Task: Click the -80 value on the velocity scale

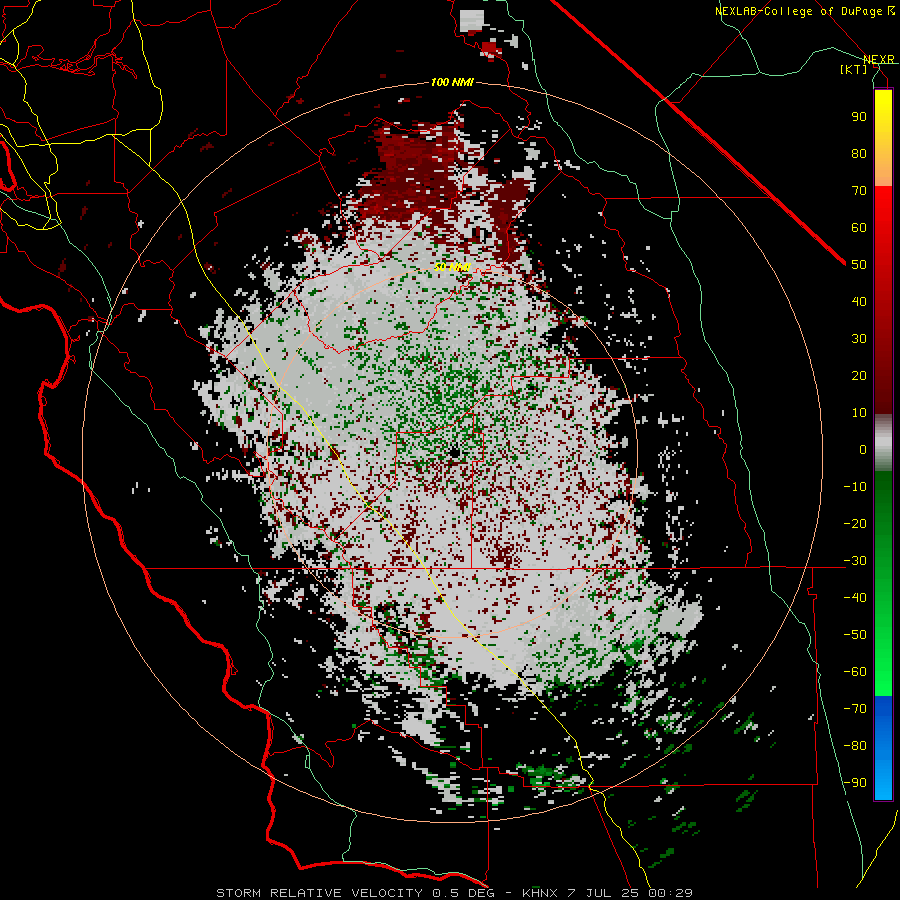Action: click(855, 746)
